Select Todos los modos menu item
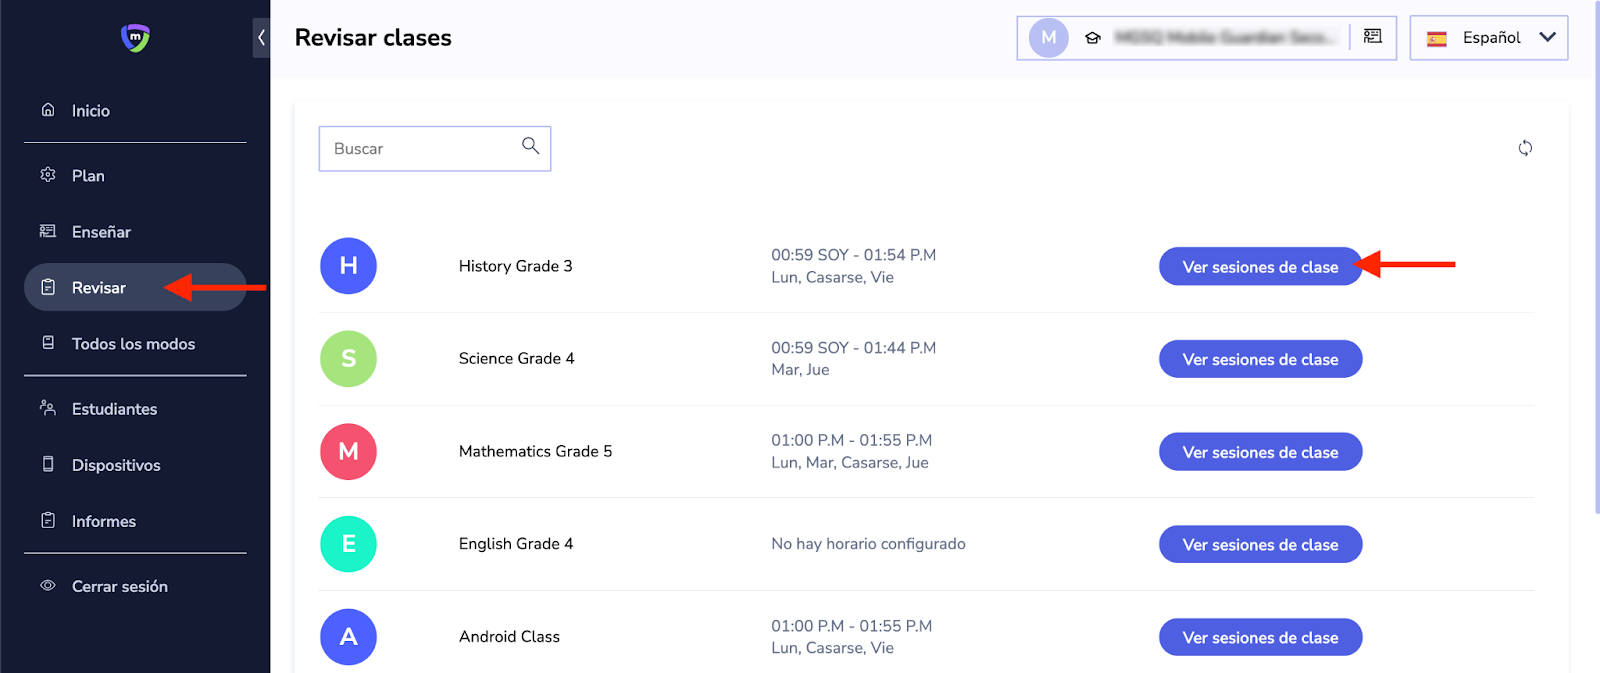 coord(133,344)
